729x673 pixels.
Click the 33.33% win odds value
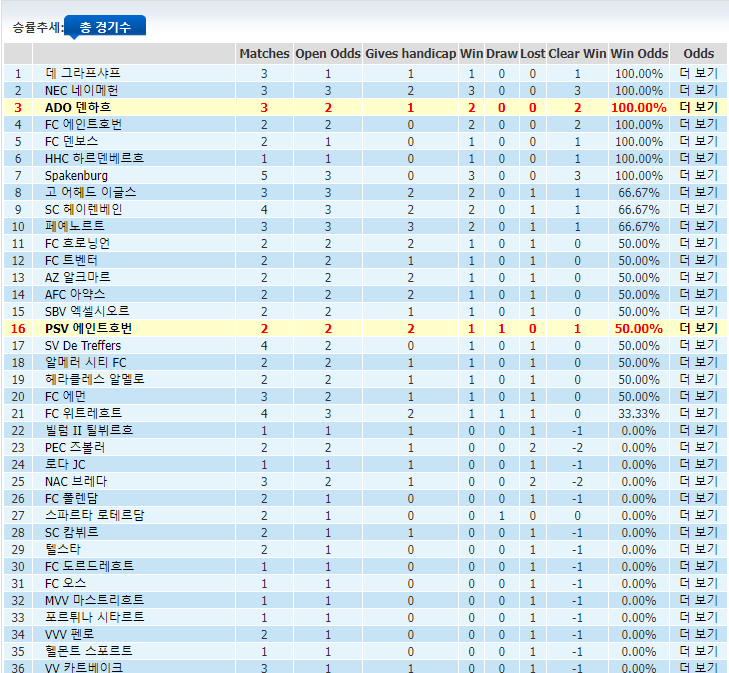[639, 414]
